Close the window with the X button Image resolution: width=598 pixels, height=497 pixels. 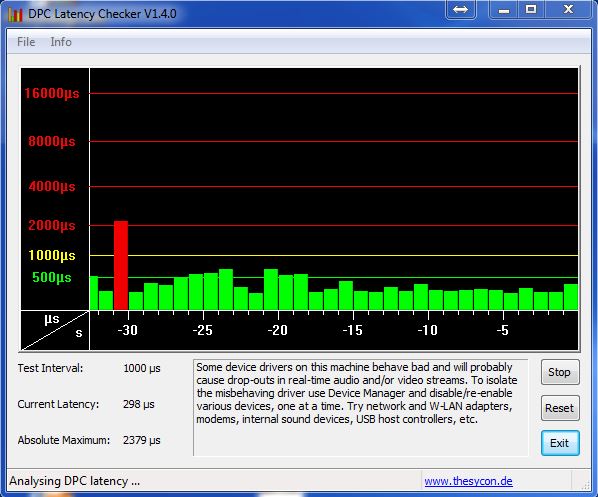click(568, 9)
